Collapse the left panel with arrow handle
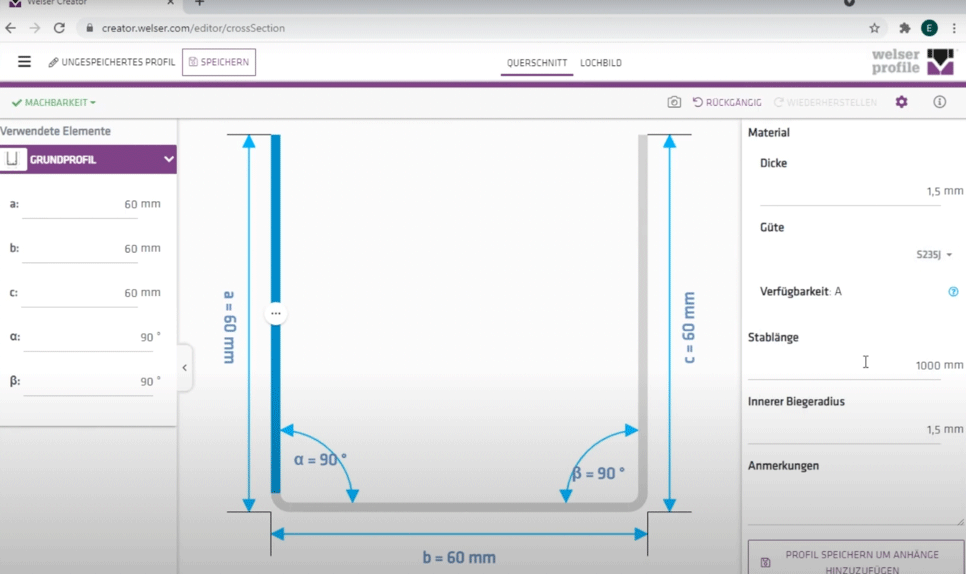Viewport: 966px width, 574px height. pos(185,368)
